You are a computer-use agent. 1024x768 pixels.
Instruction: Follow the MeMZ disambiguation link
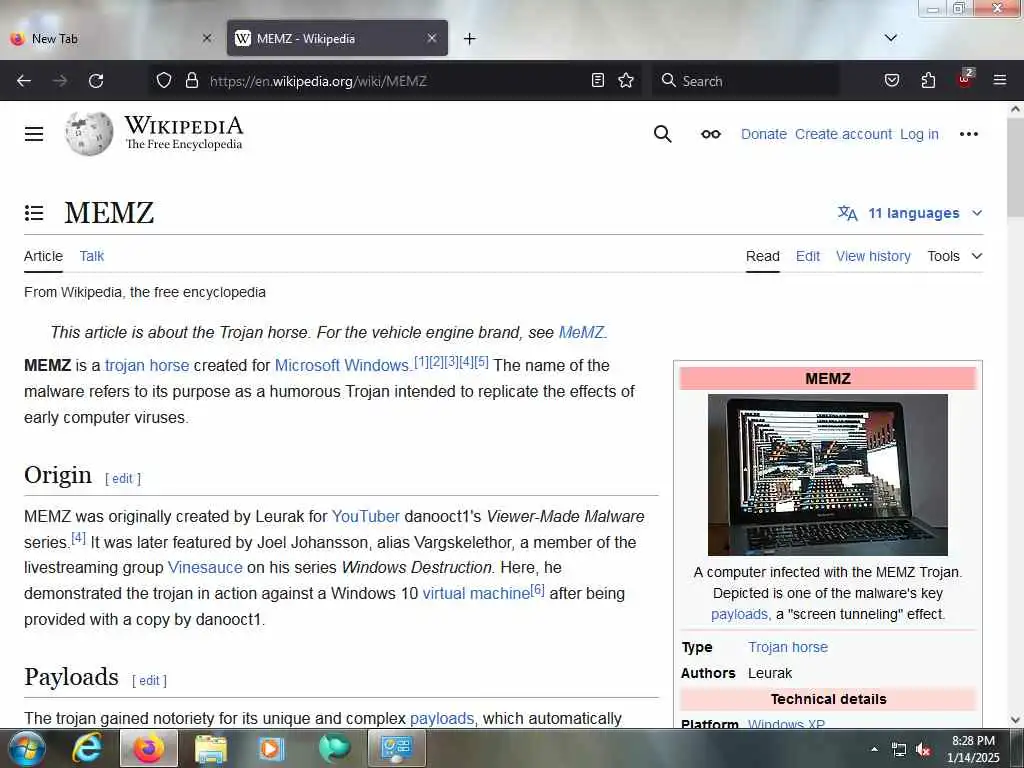581,332
